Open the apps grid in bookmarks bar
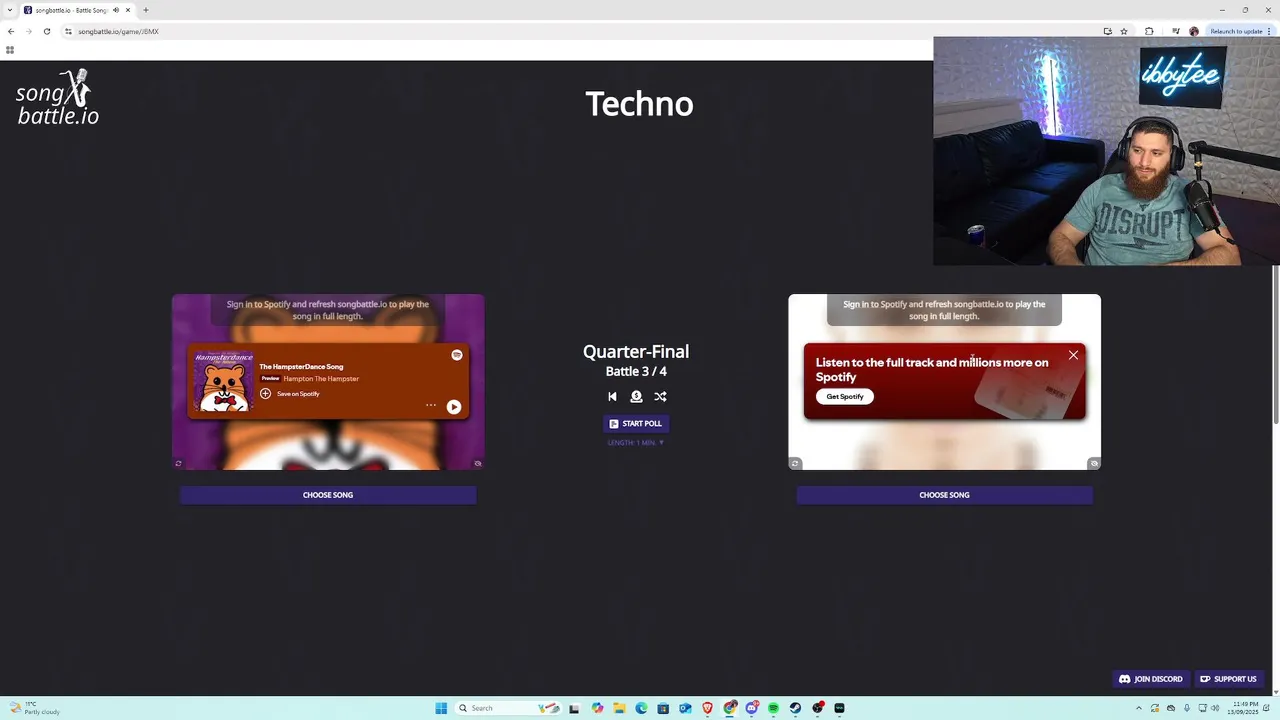This screenshot has width=1280, height=720. [10, 49]
